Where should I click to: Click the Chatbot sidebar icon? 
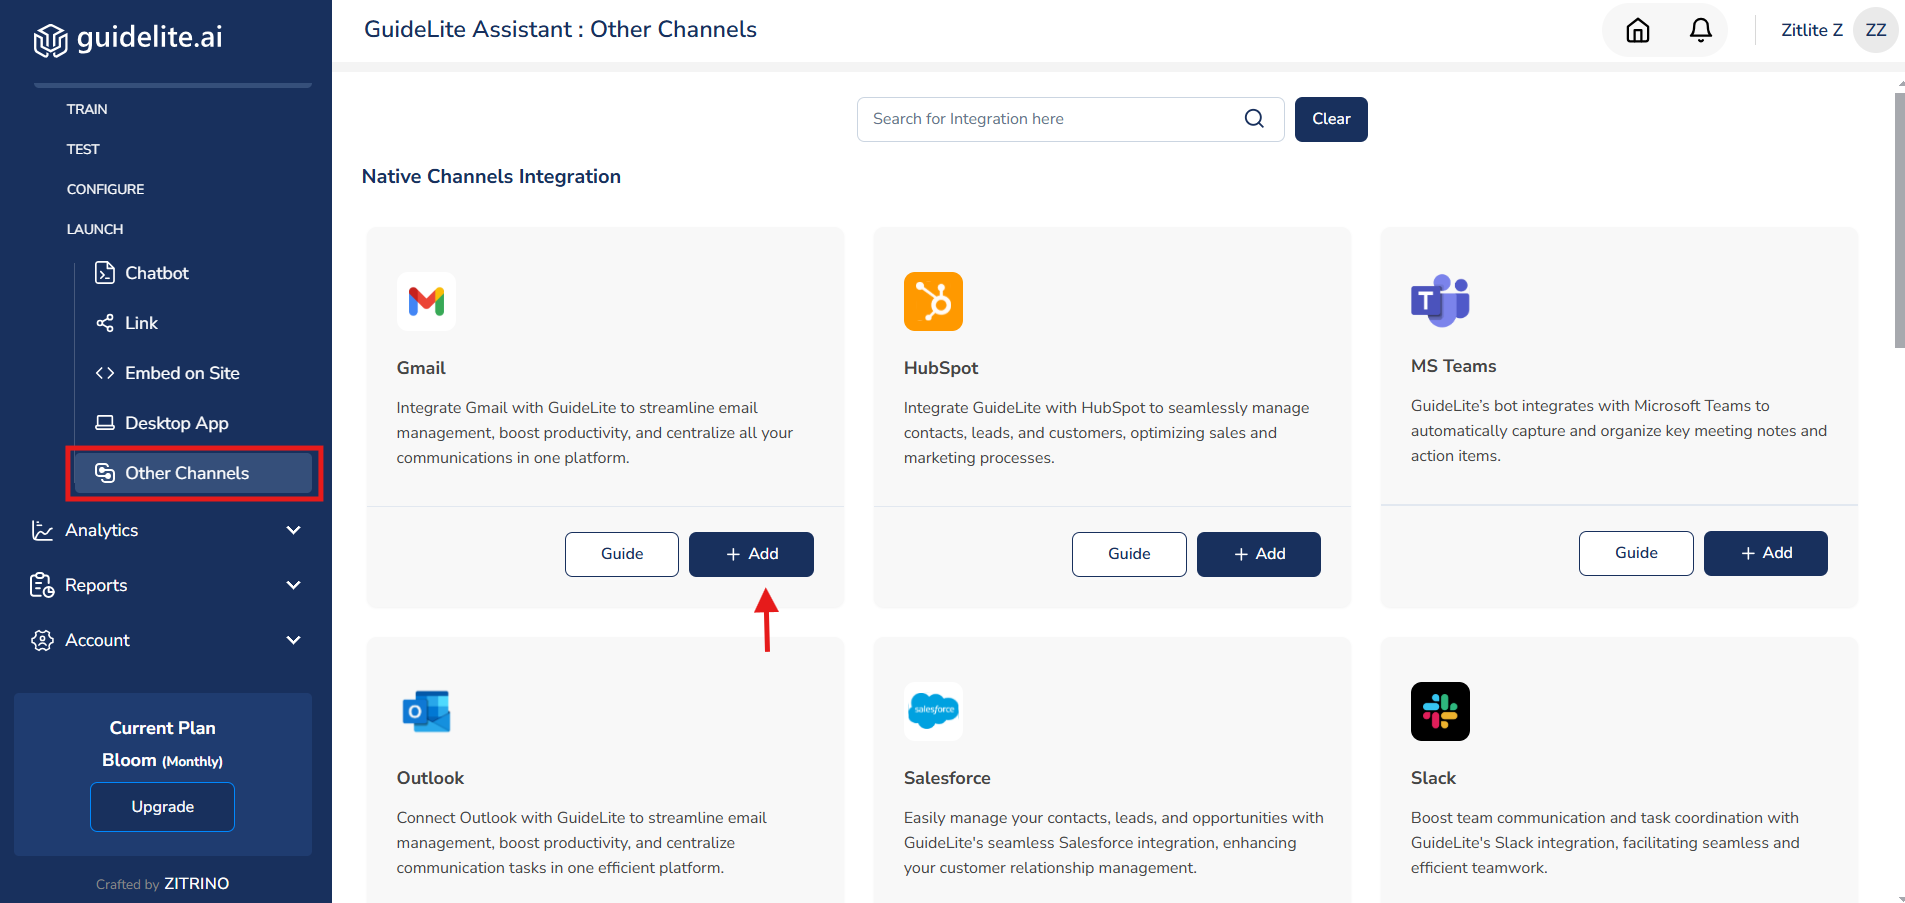coord(105,273)
